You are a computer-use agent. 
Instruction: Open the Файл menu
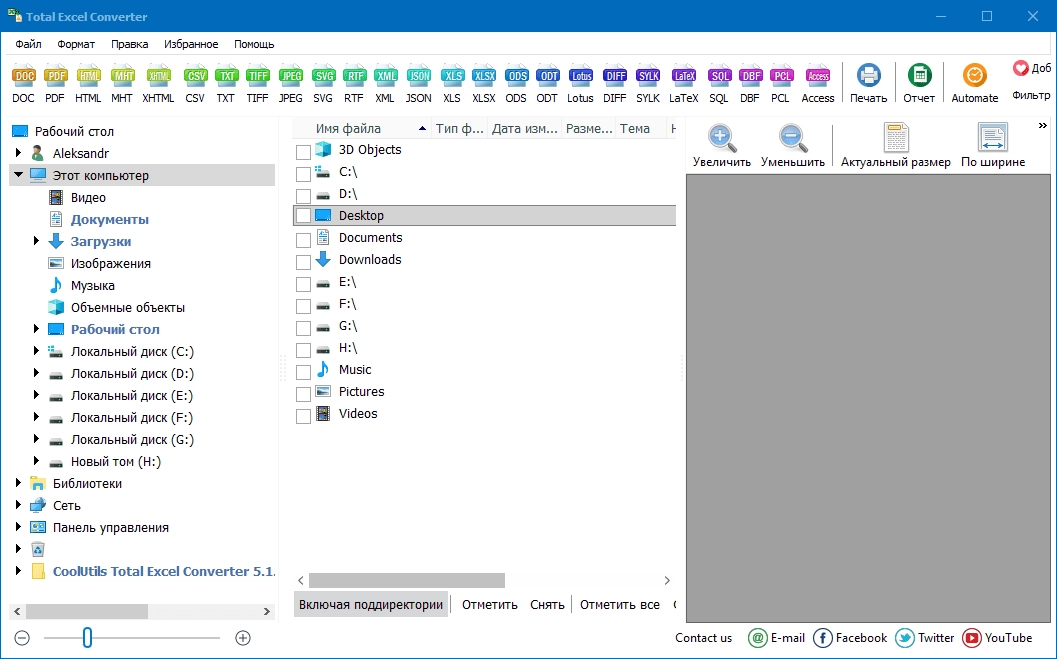pyautogui.click(x=28, y=44)
